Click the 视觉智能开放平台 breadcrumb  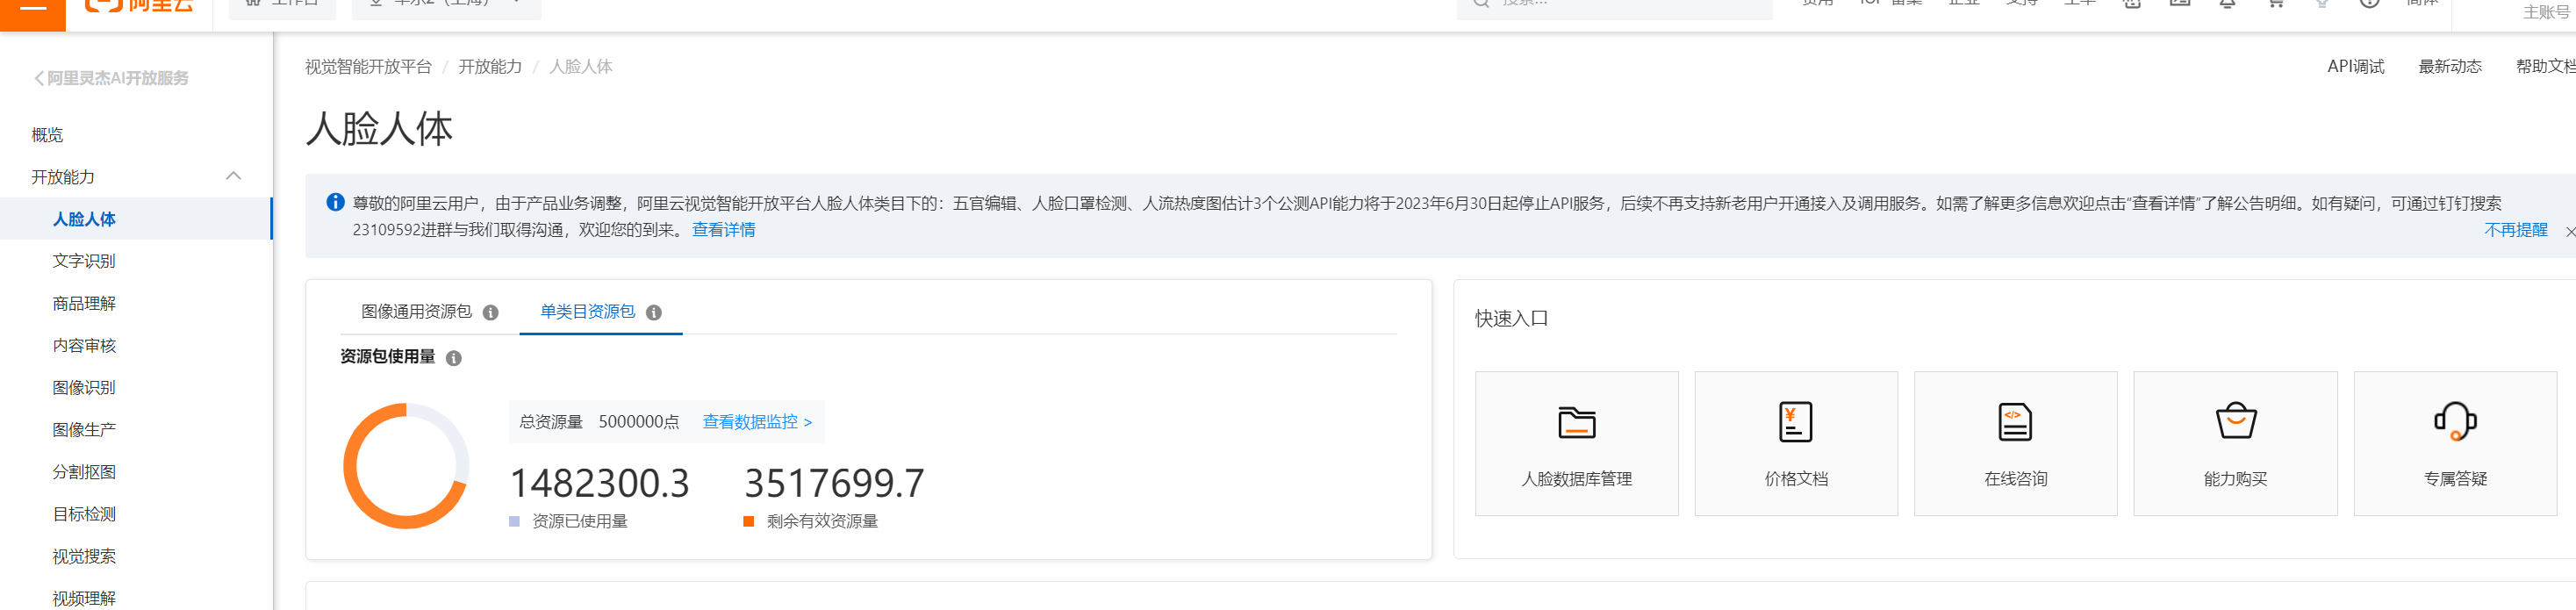[368, 67]
